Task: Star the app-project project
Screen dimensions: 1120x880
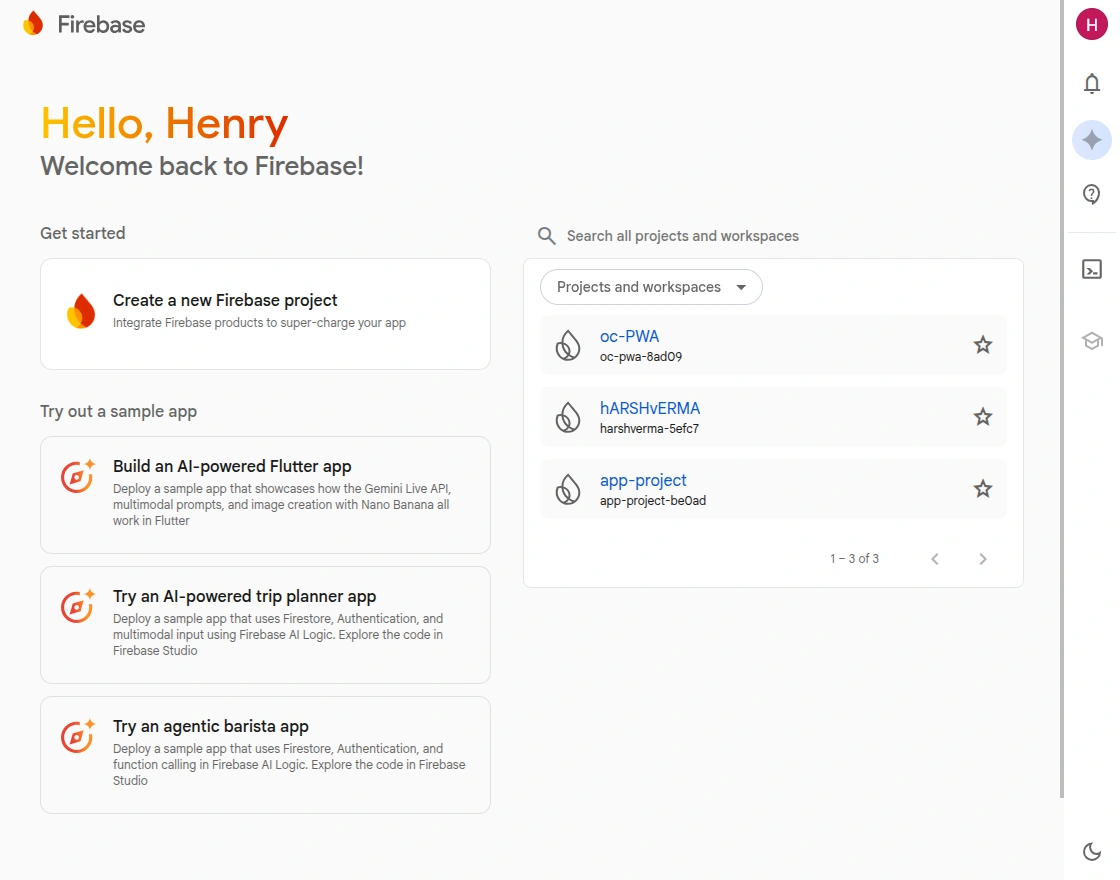Action: pos(983,489)
